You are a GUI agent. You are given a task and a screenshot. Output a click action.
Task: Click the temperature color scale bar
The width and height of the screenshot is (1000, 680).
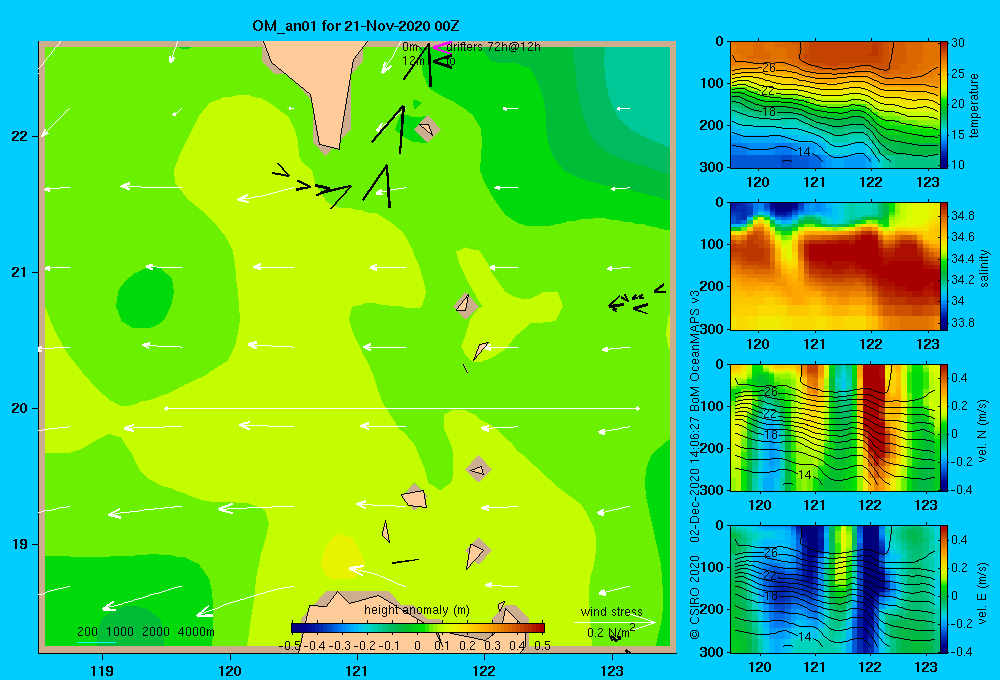[944, 105]
